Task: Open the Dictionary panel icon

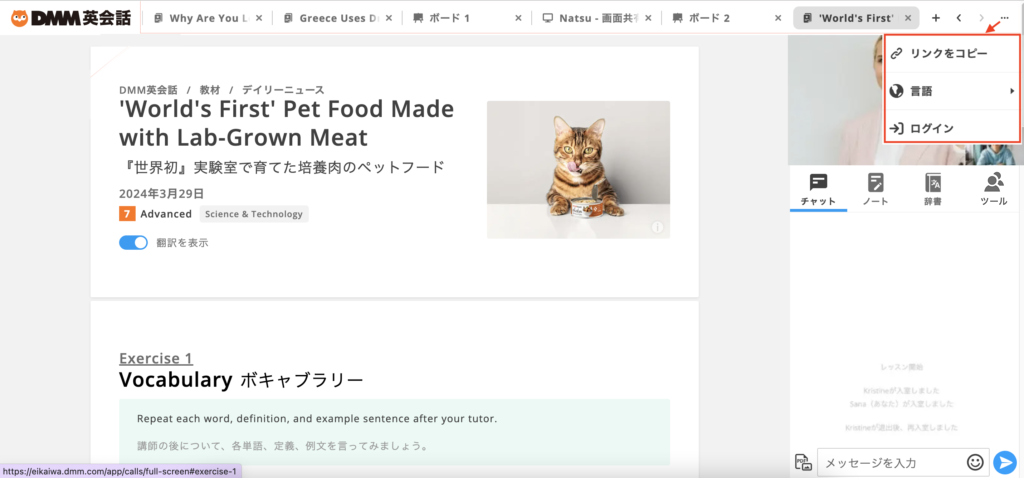Action: click(x=933, y=188)
